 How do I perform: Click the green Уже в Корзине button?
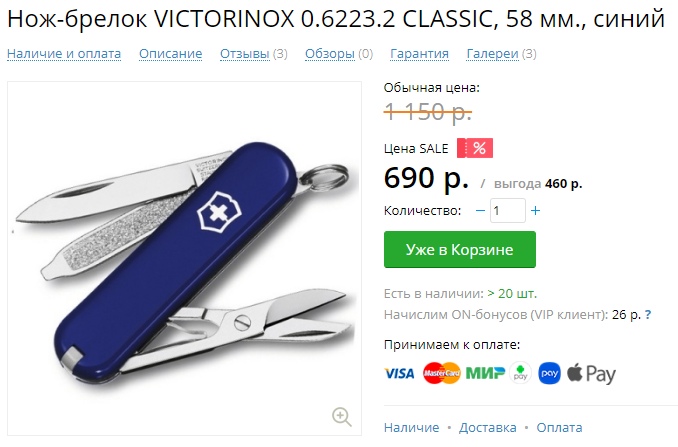click(x=460, y=249)
